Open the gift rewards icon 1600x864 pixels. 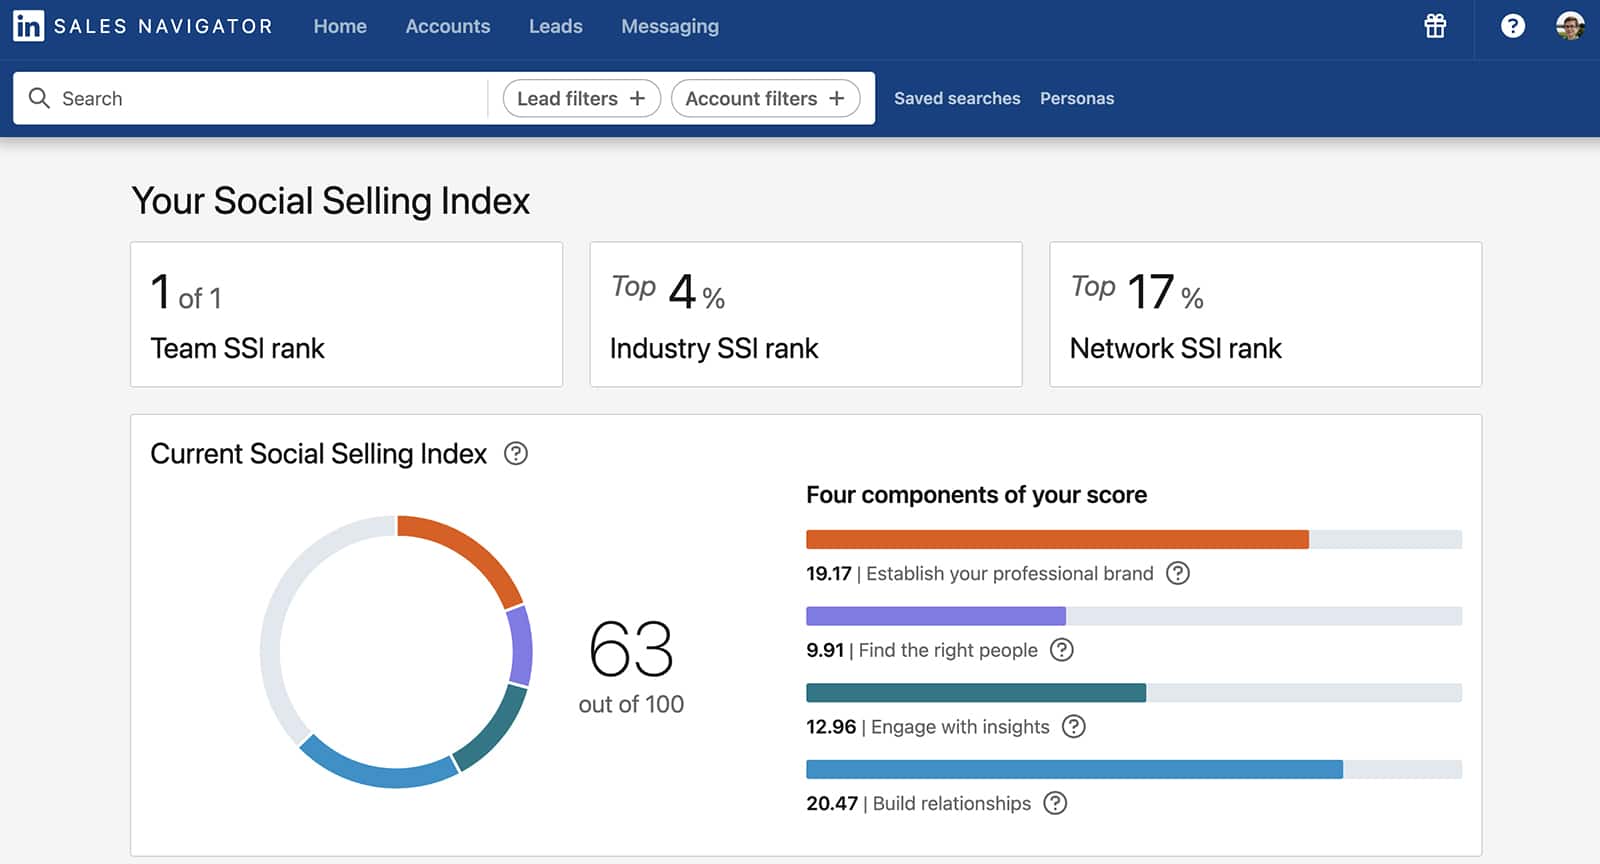point(1435,26)
